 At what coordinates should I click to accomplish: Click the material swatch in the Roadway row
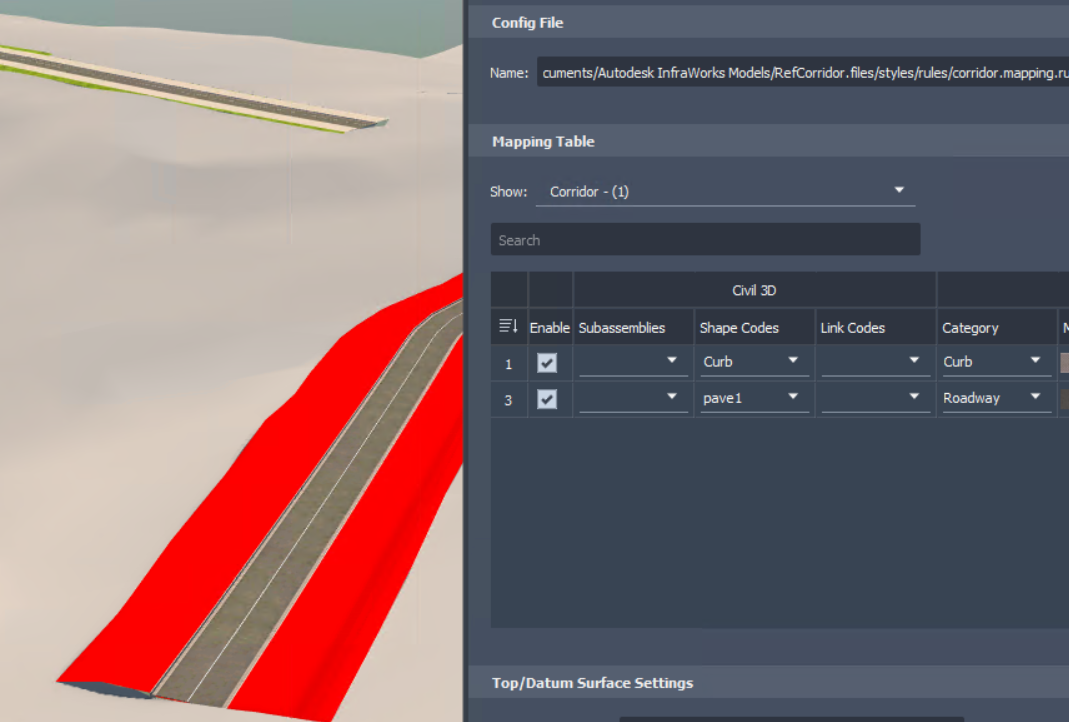(x=1064, y=399)
